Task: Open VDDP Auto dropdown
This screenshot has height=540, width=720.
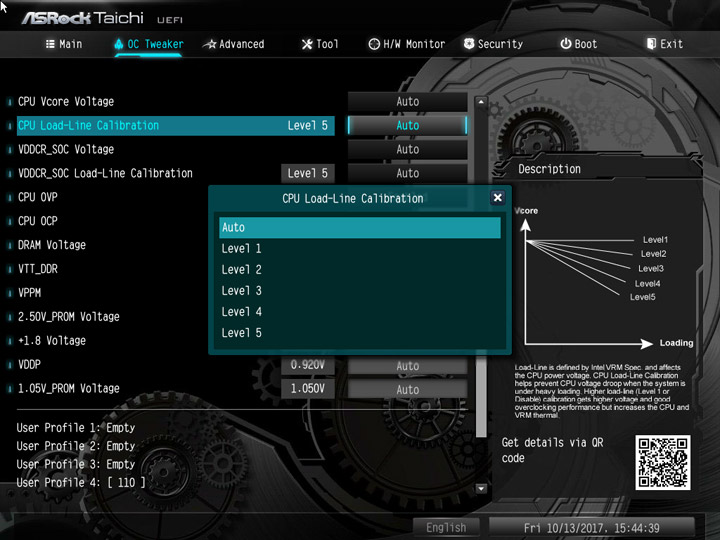Action: (x=407, y=366)
